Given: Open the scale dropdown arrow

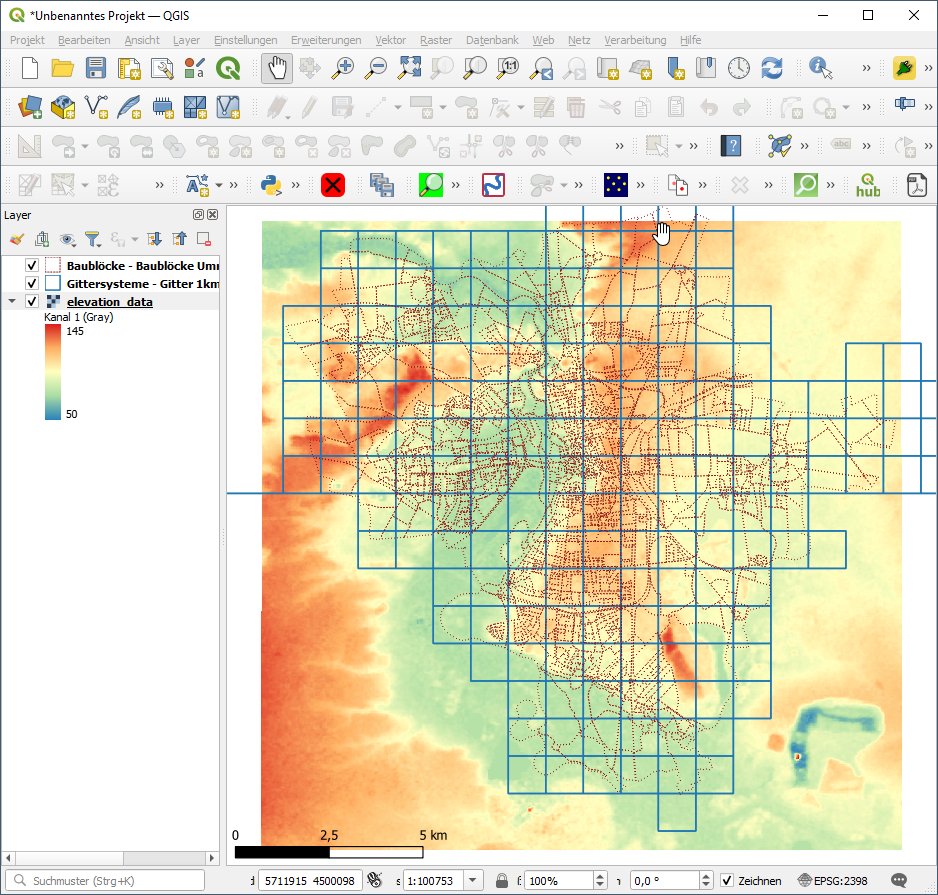Looking at the screenshot, I should (x=473, y=880).
